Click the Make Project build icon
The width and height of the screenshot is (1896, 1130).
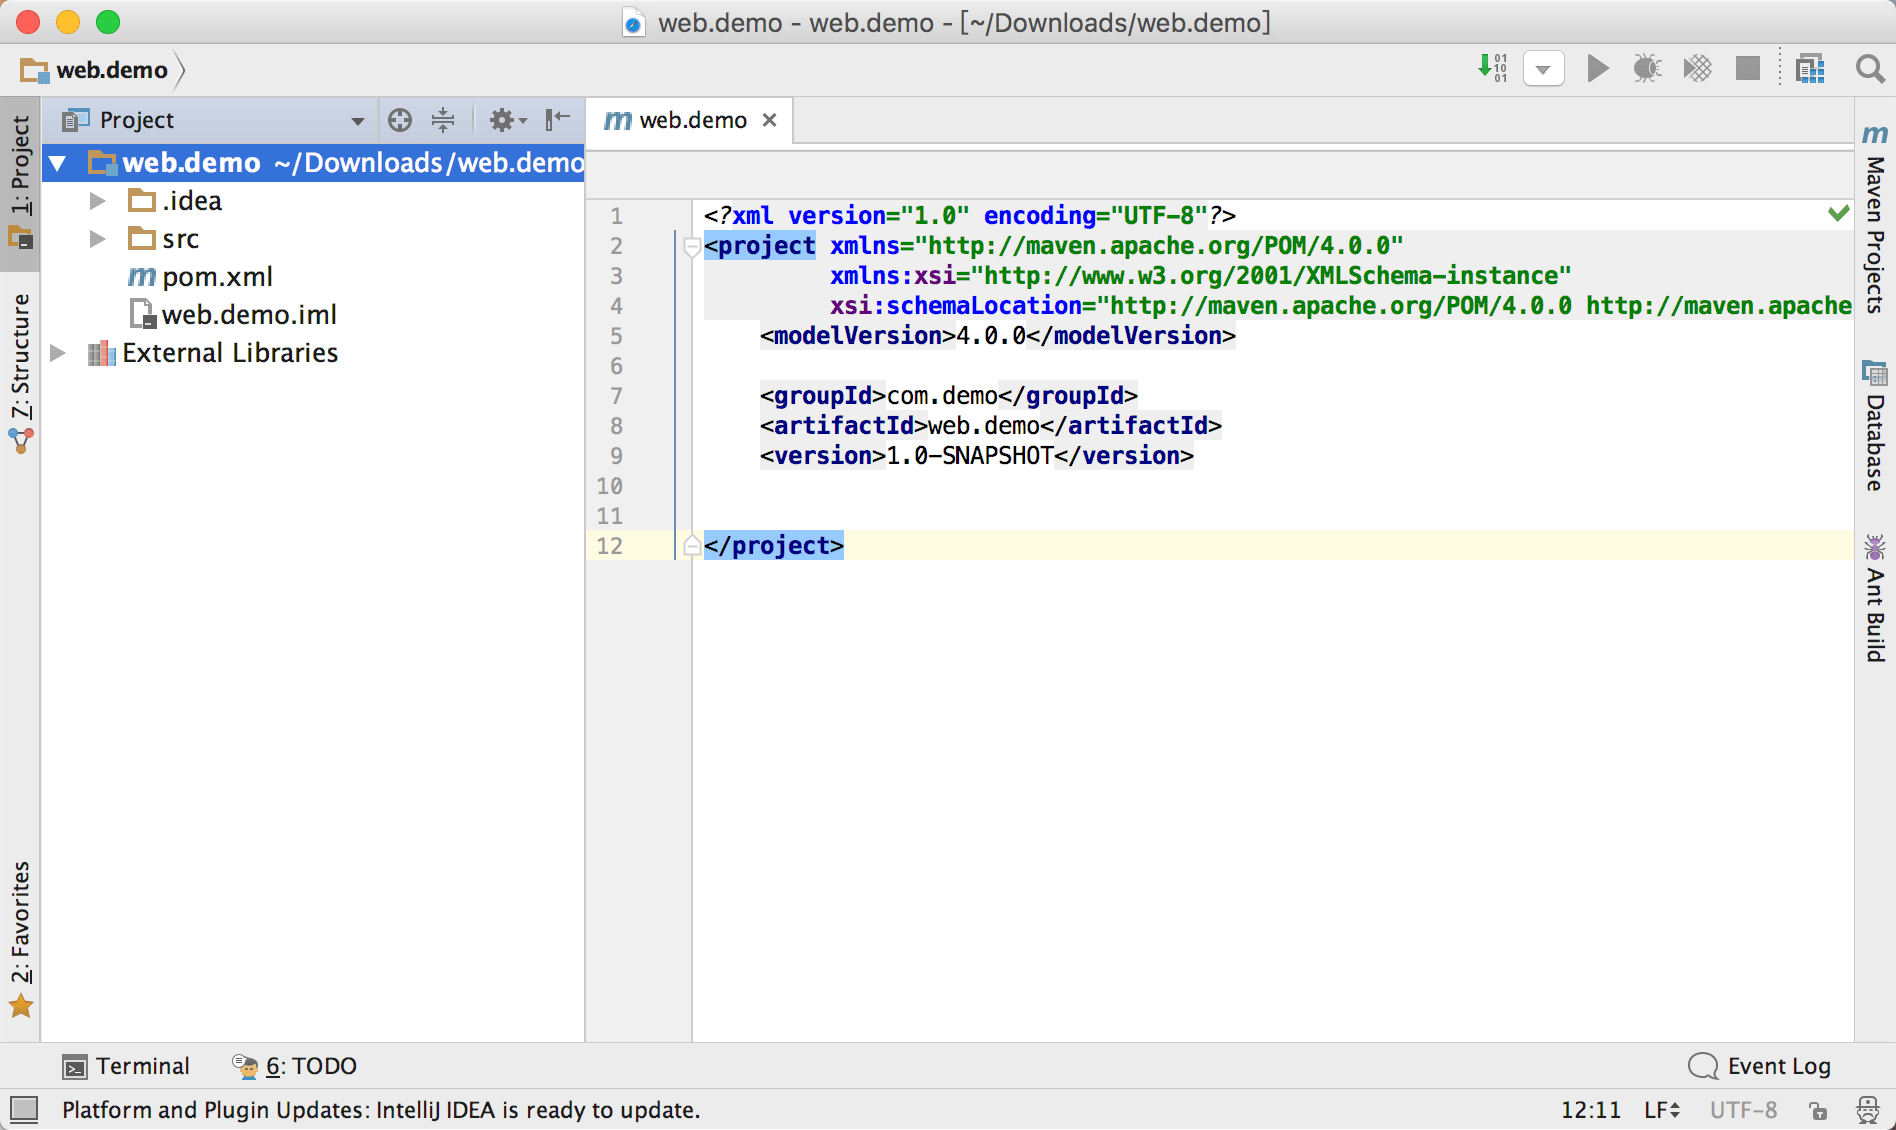[1493, 69]
